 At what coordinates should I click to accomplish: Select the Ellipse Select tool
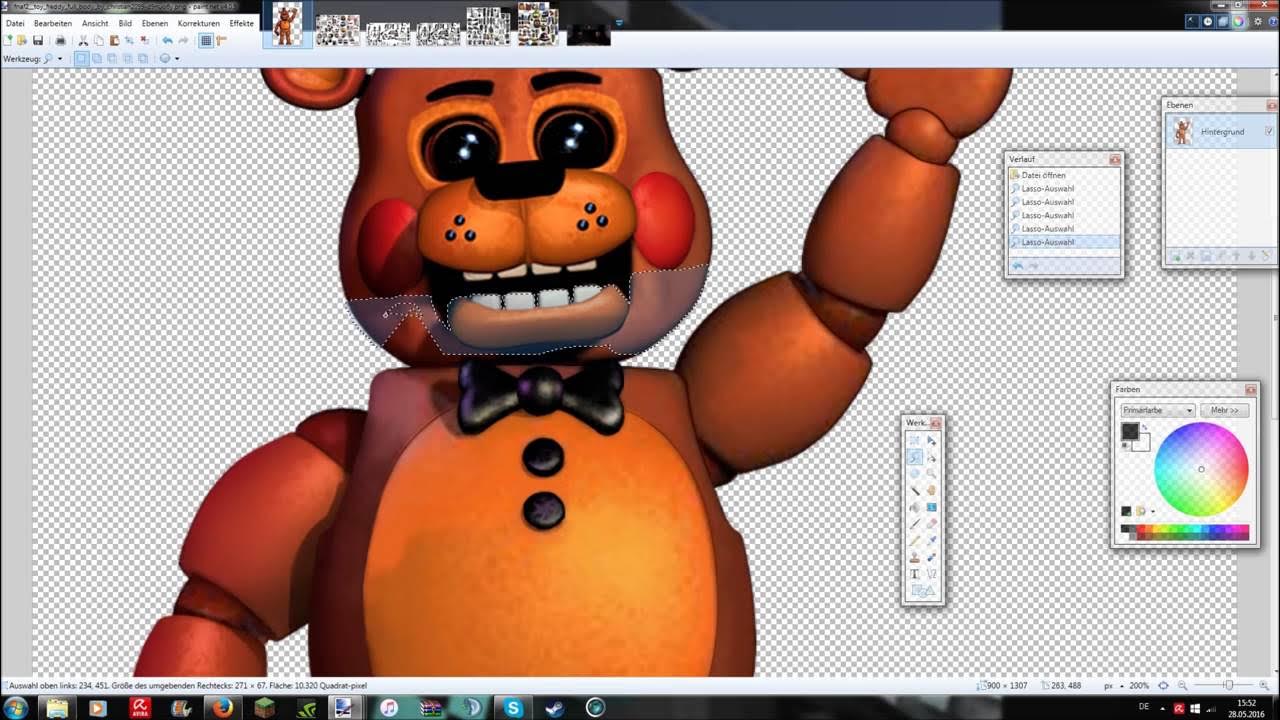point(914,473)
